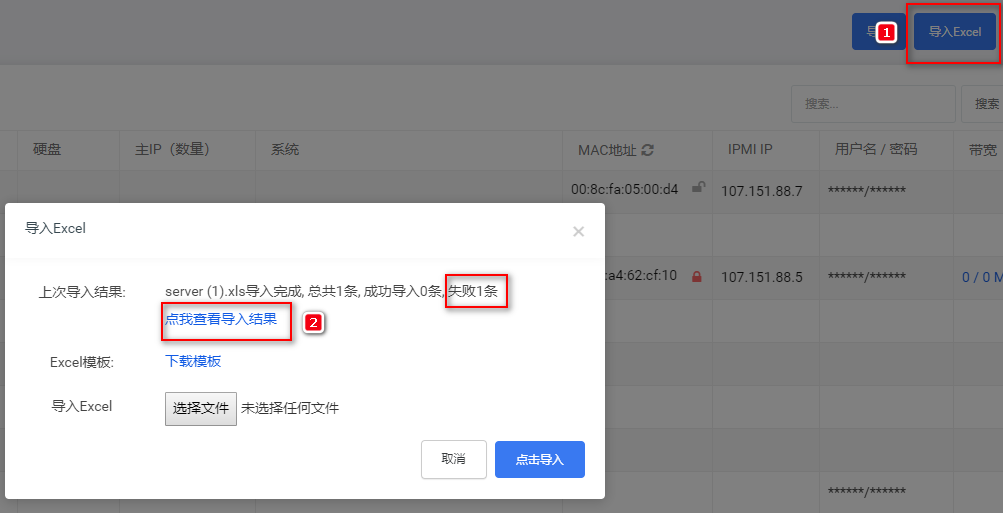This screenshot has width=1003, height=513.
Task: Click the 点我查看导入结果 link
Action: (x=221, y=319)
